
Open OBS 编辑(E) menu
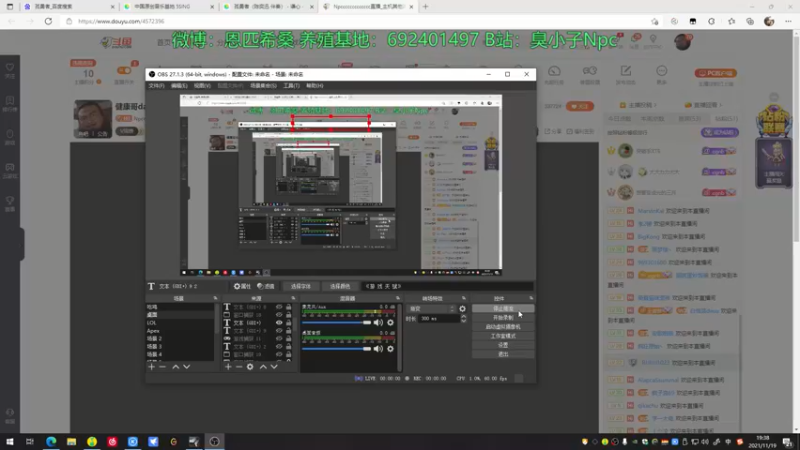click(x=179, y=86)
